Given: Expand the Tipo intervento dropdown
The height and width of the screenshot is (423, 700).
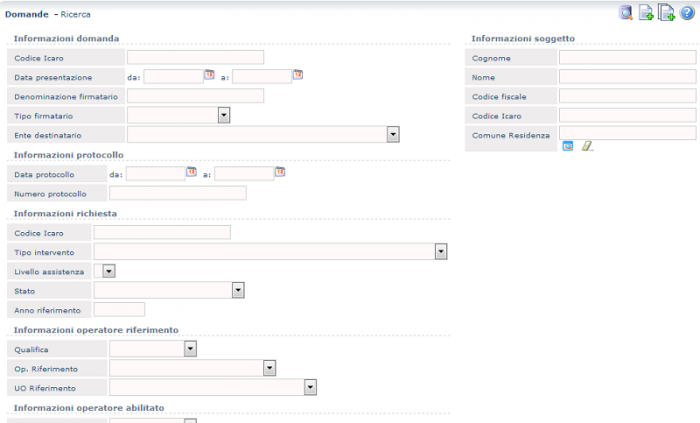Looking at the screenshot, I should click(x=440, y=251).
